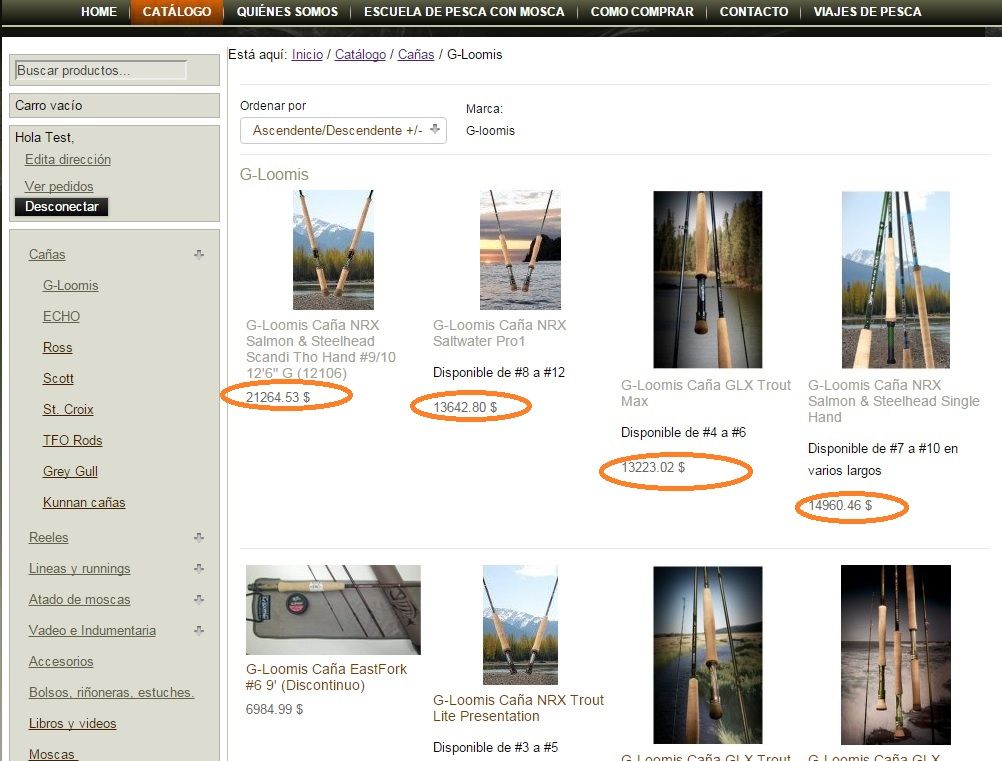Select Kunnan cañas in sidebar
This screenshot has height=761, width=1002.
pyautogui.click(x=84, y=502)
